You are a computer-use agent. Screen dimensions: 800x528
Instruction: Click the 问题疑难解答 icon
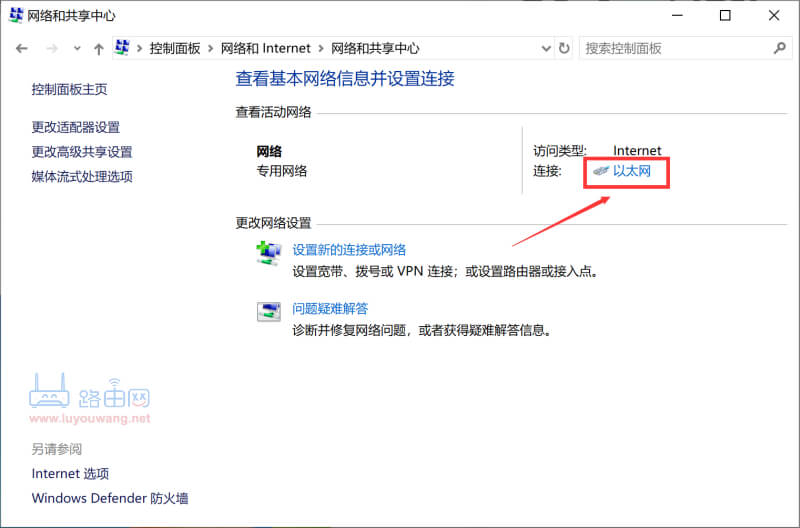coord(268,312)
